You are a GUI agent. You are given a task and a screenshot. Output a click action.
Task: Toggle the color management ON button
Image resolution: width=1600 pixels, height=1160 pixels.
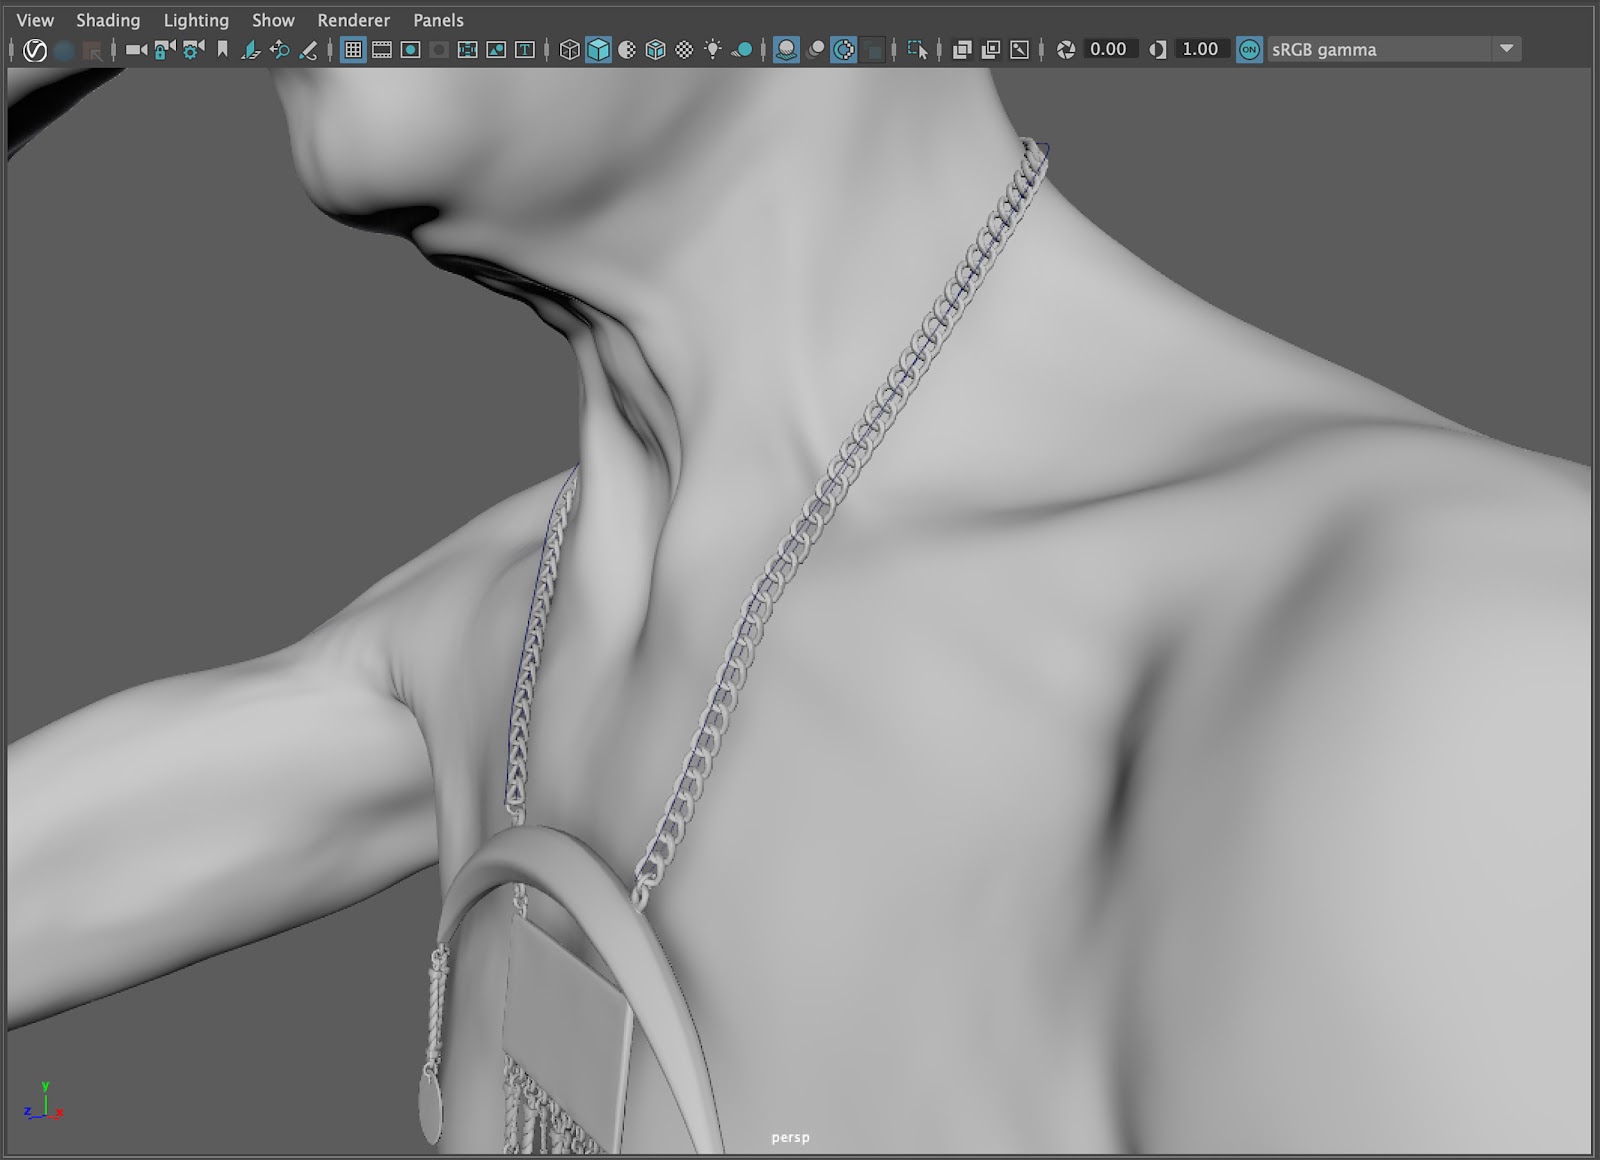(x=1249, y=49)
